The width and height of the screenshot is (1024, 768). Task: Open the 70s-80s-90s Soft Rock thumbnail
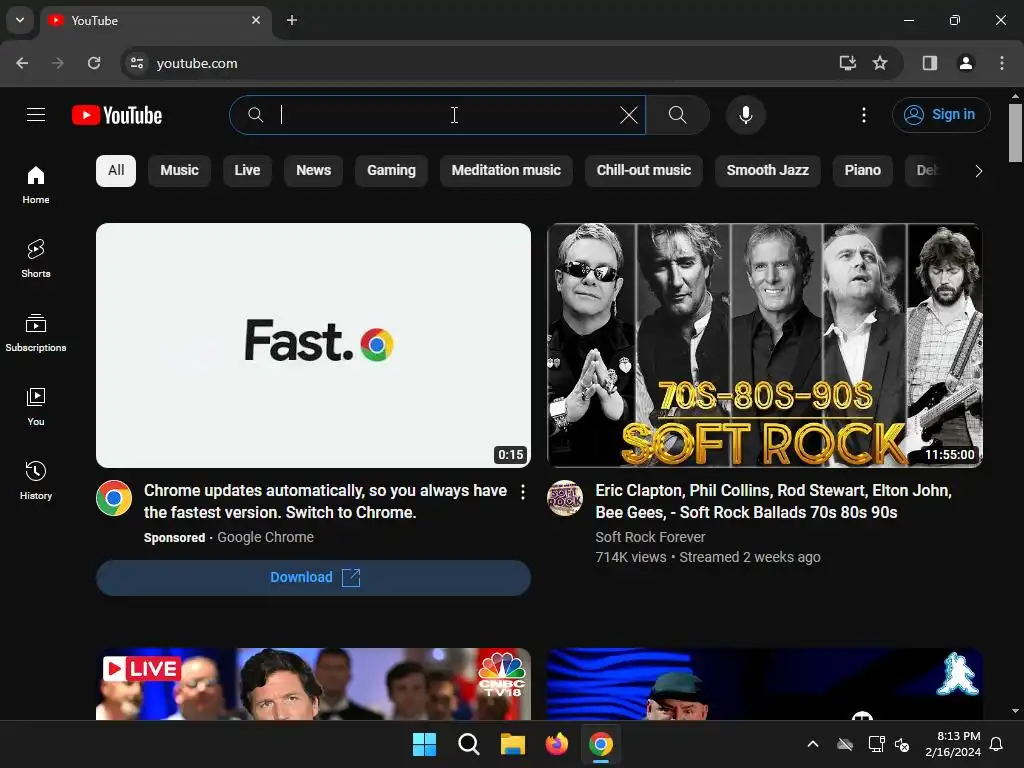765,345
